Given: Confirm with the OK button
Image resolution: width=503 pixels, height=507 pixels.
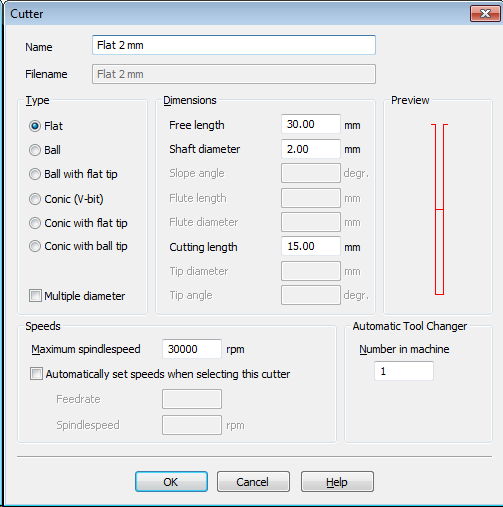Looking at the screenshot, I should tap(171, 482).
